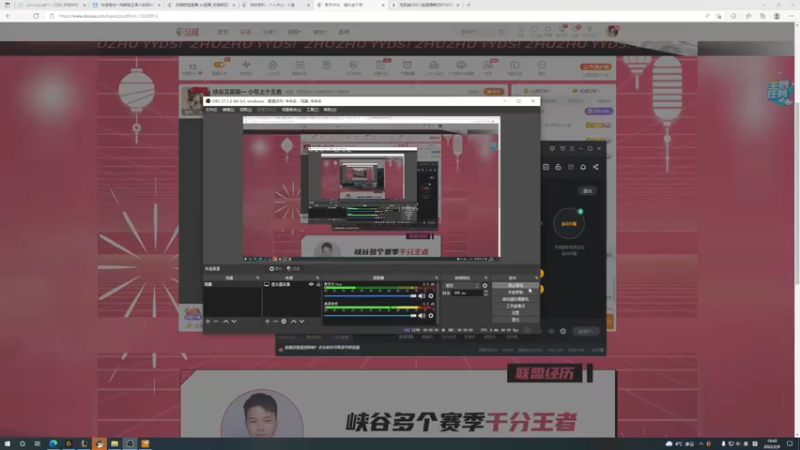Click the highlighted streaming button in OBS controls
Viewport: 800px width, 450px height.
(x=515, y=286)
